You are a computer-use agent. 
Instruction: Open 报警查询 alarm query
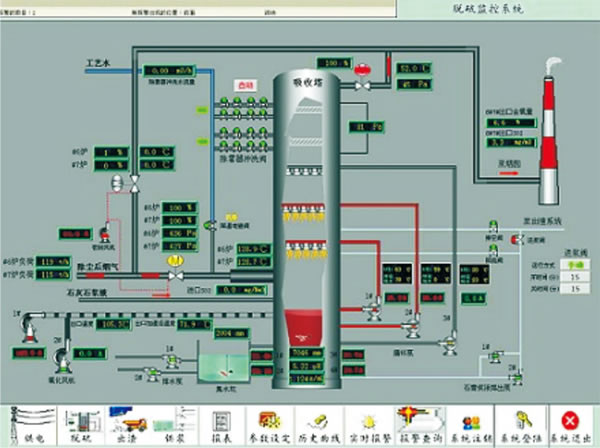pyautogui.click(x=420, y=425)
